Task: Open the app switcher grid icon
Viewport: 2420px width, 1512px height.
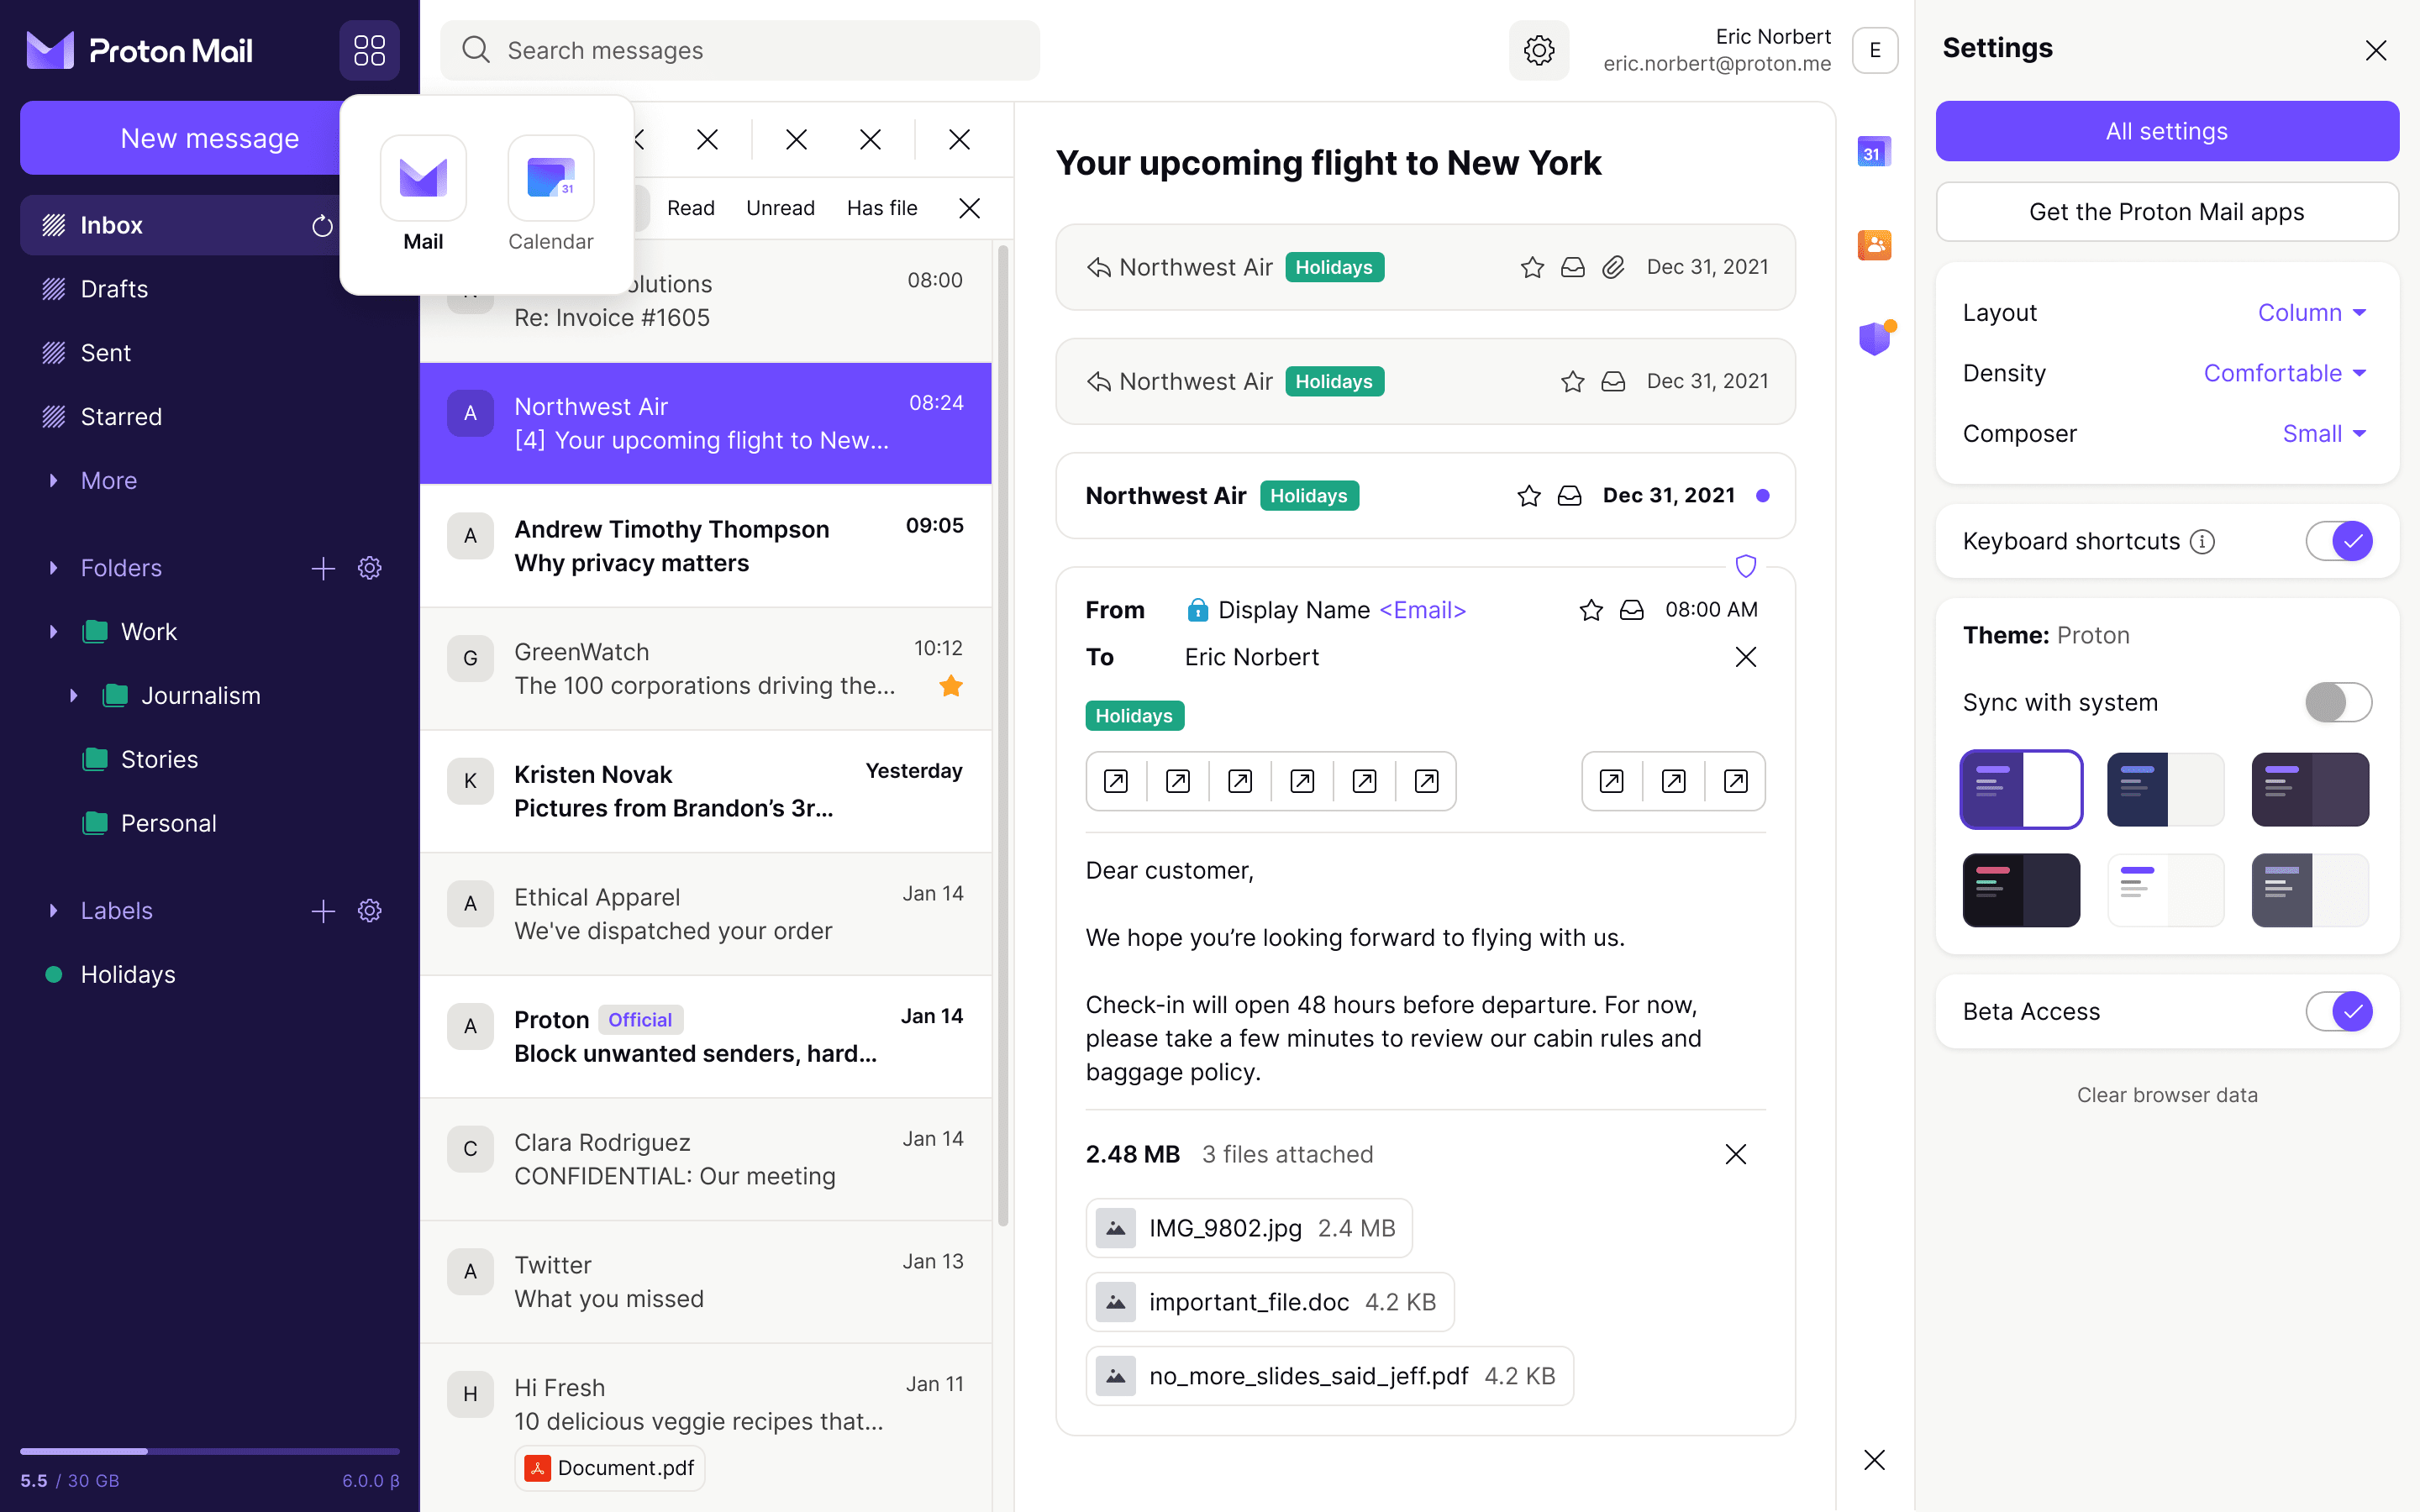Action: 369,50
